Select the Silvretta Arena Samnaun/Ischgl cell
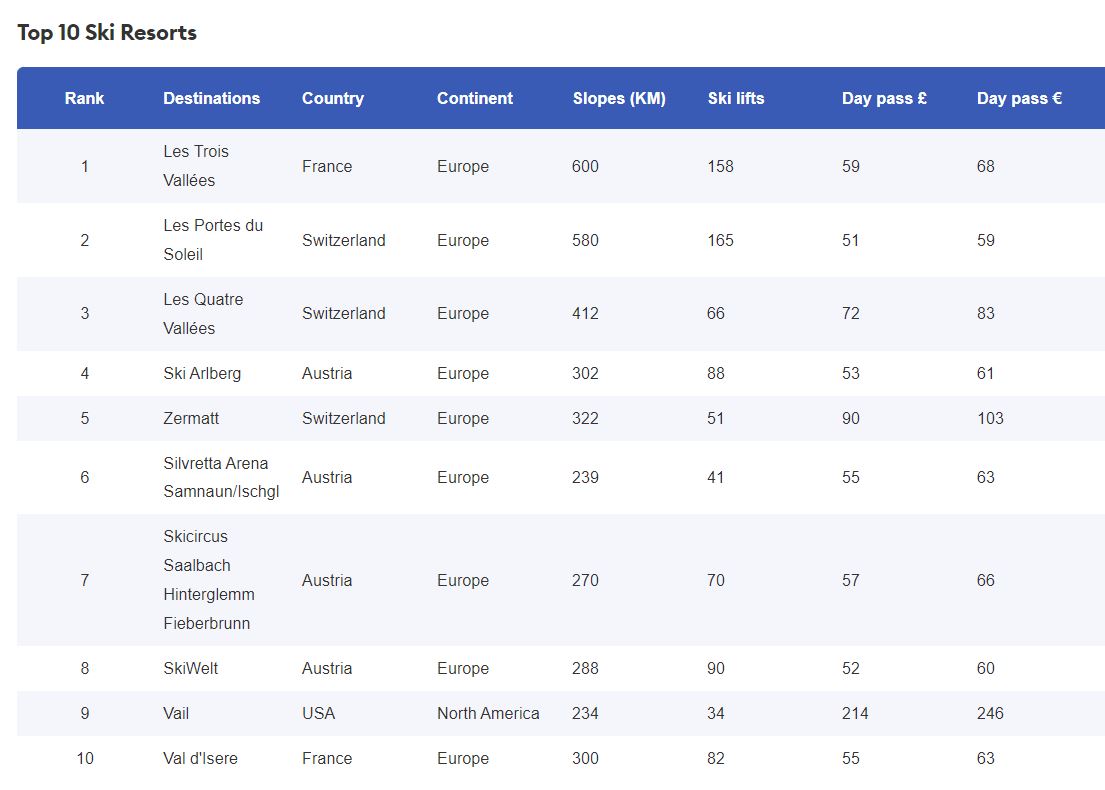Viewport: 1105px width, 790px height. coord(221,477)
